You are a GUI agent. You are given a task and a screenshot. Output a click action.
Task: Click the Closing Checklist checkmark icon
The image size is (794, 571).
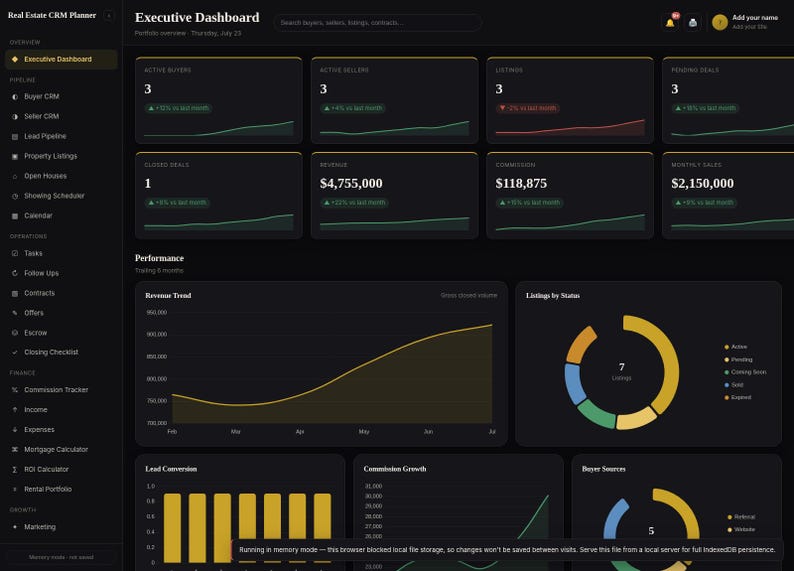[x=15, y=352]
